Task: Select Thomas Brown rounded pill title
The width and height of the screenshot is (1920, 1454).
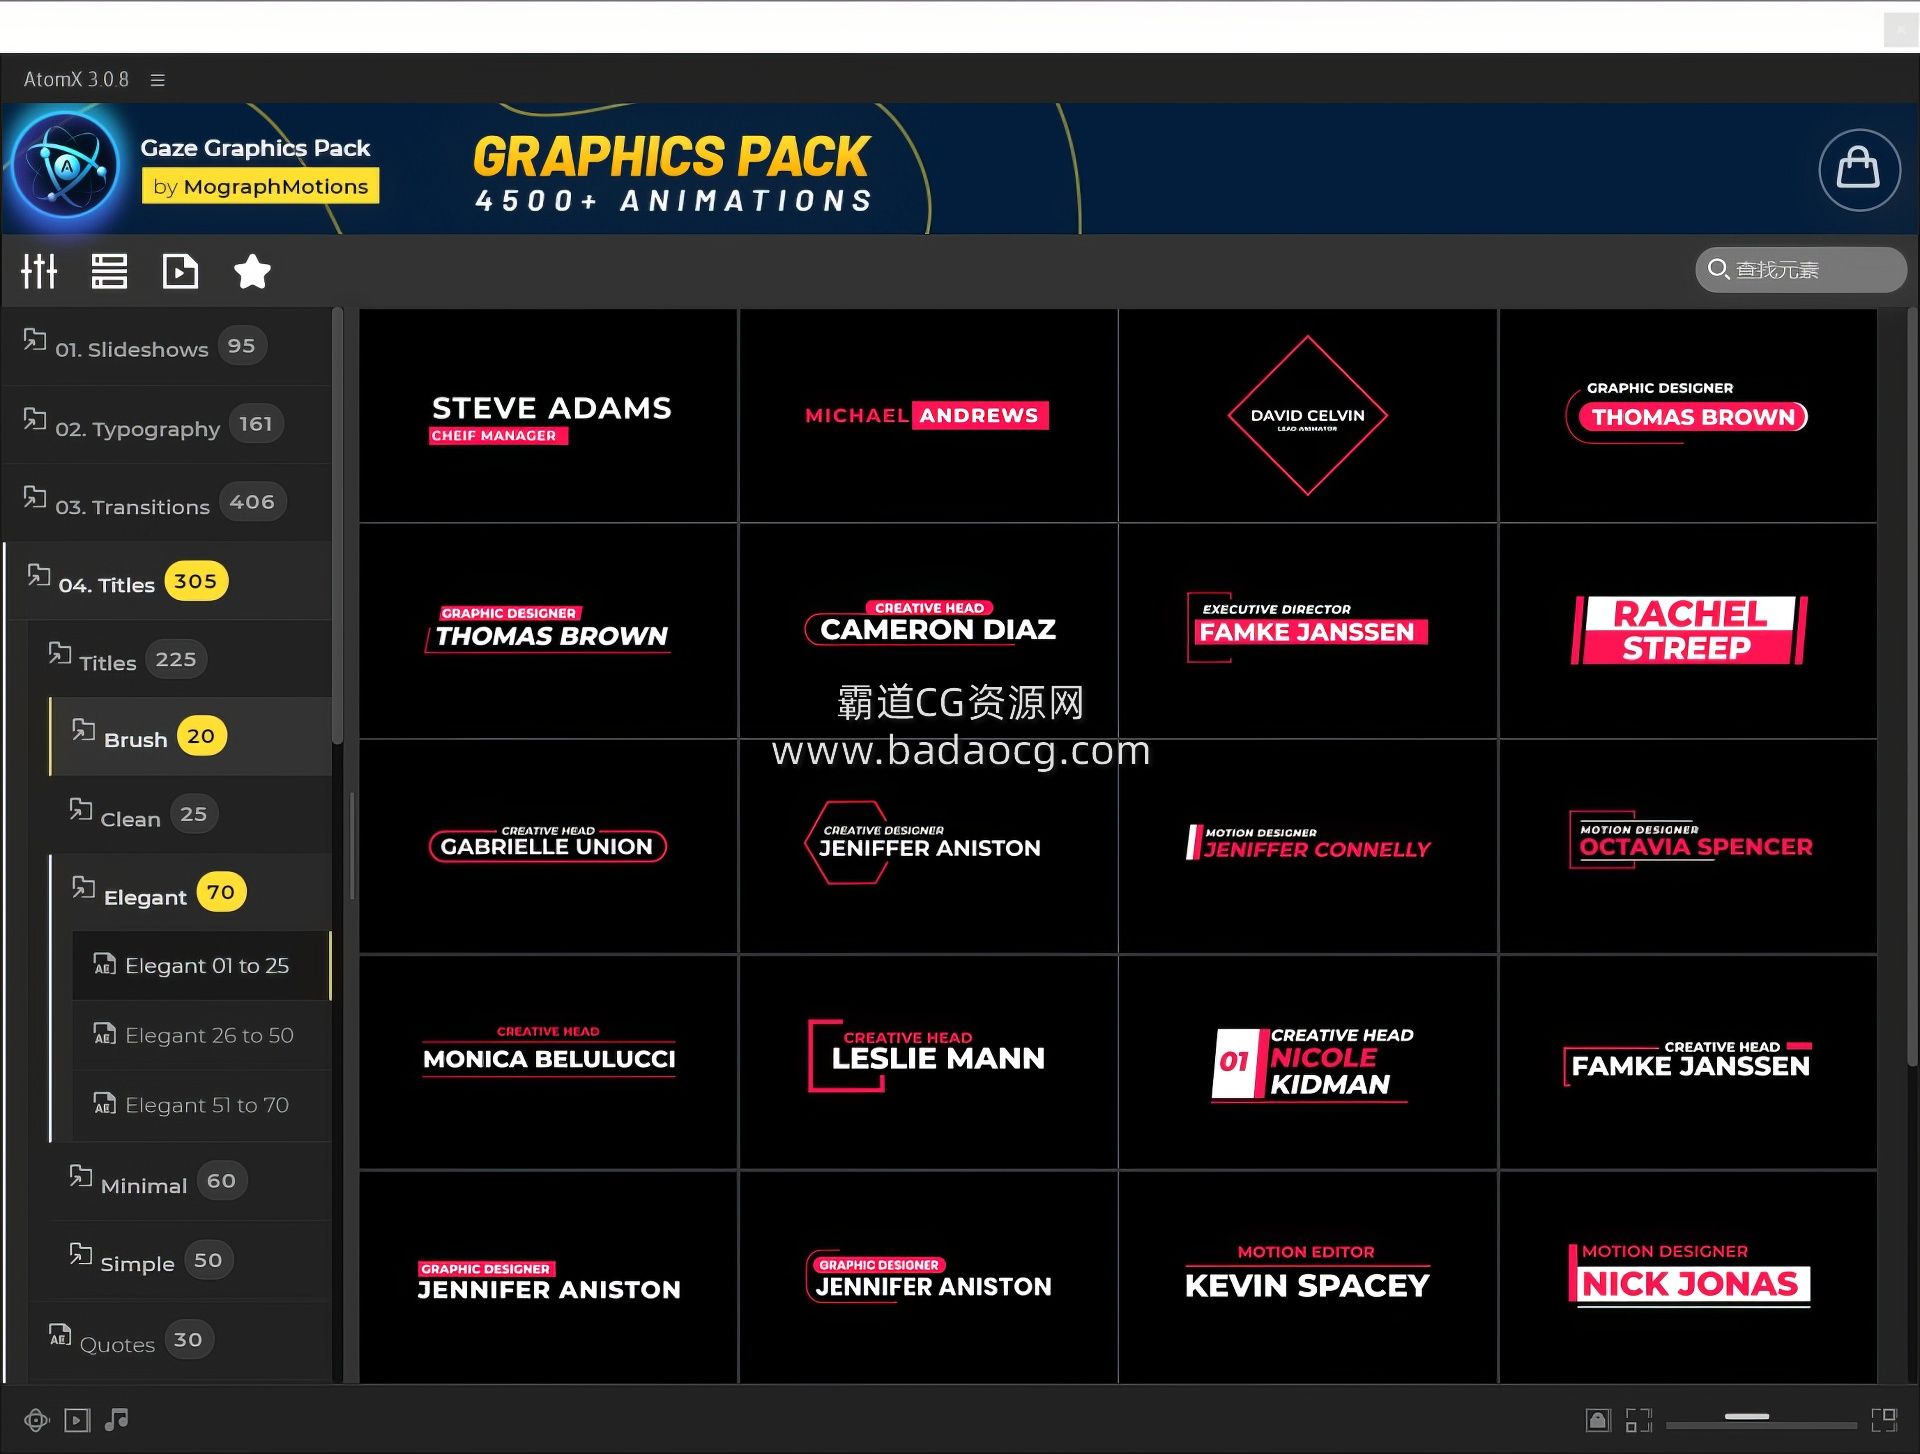Action: click(x=1688, y=416)
